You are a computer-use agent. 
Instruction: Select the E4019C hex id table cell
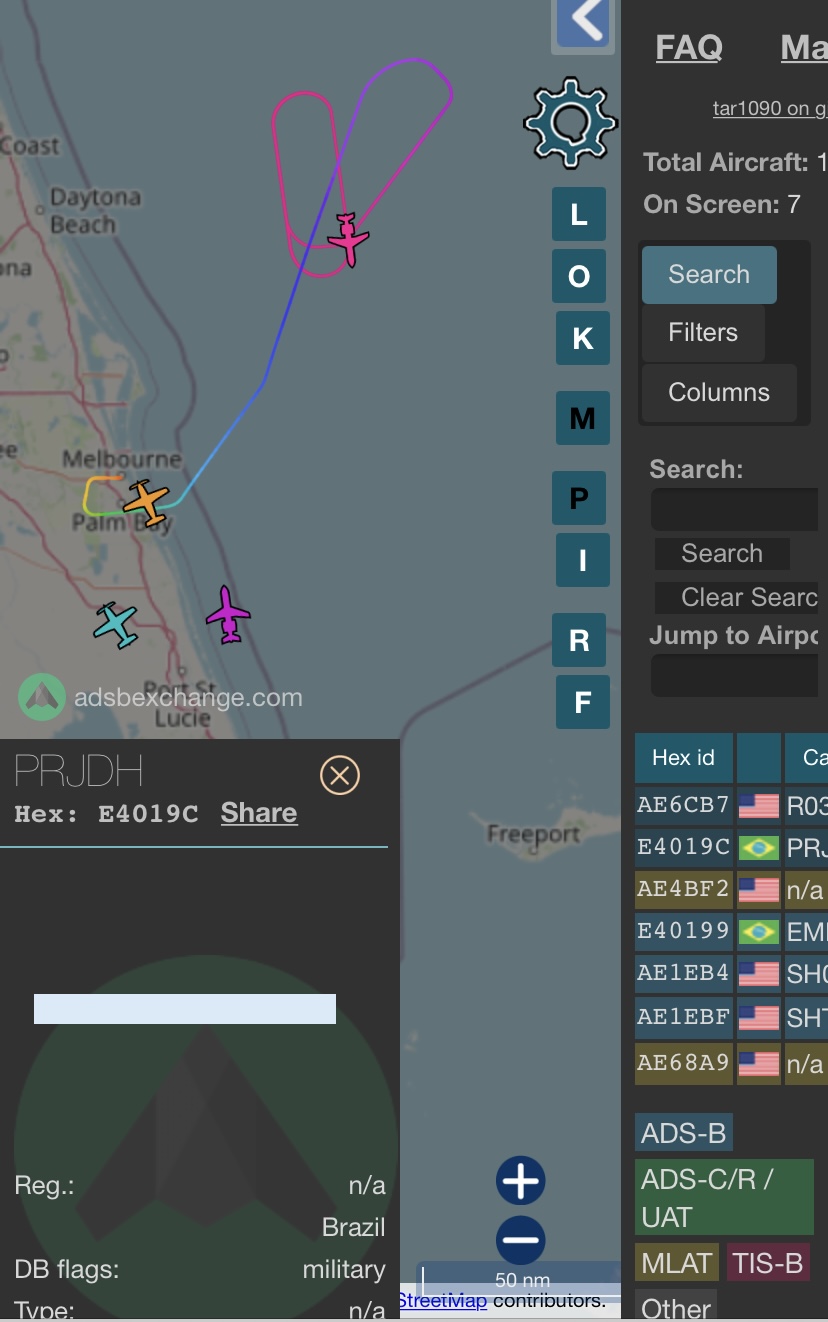click(684, 848)
